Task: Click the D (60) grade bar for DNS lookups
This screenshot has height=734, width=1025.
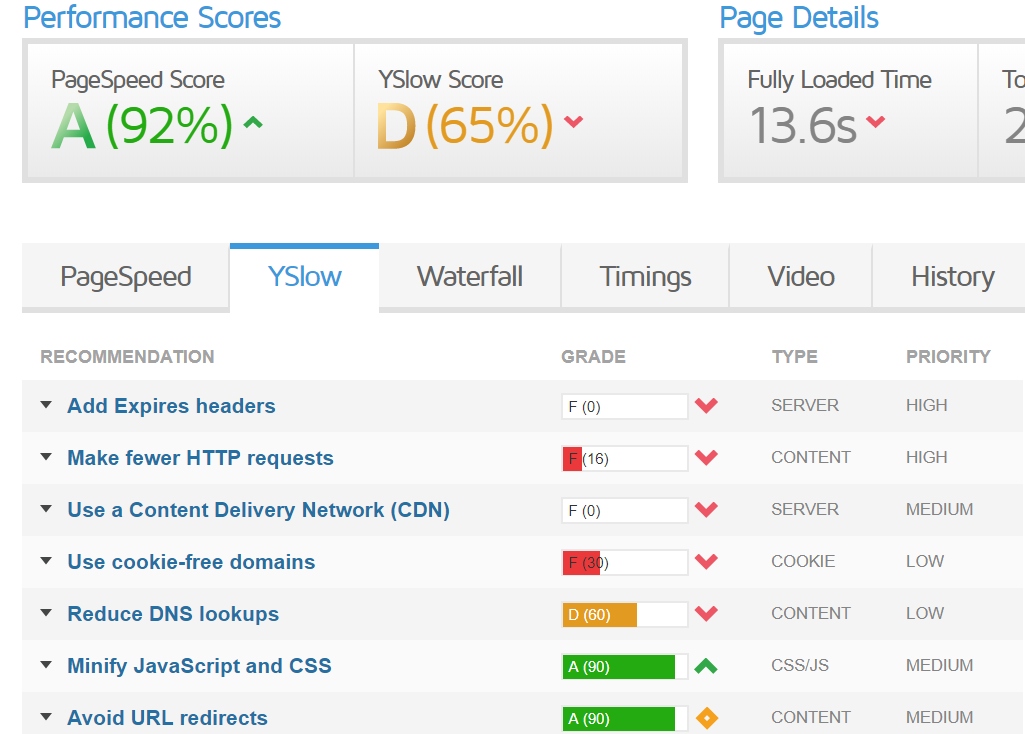Action: 624,614
